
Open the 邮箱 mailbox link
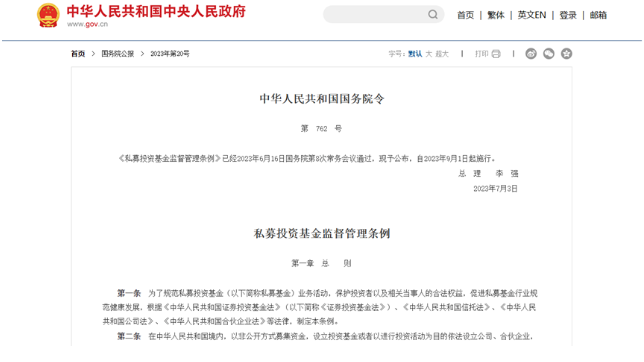pos(598,15)
